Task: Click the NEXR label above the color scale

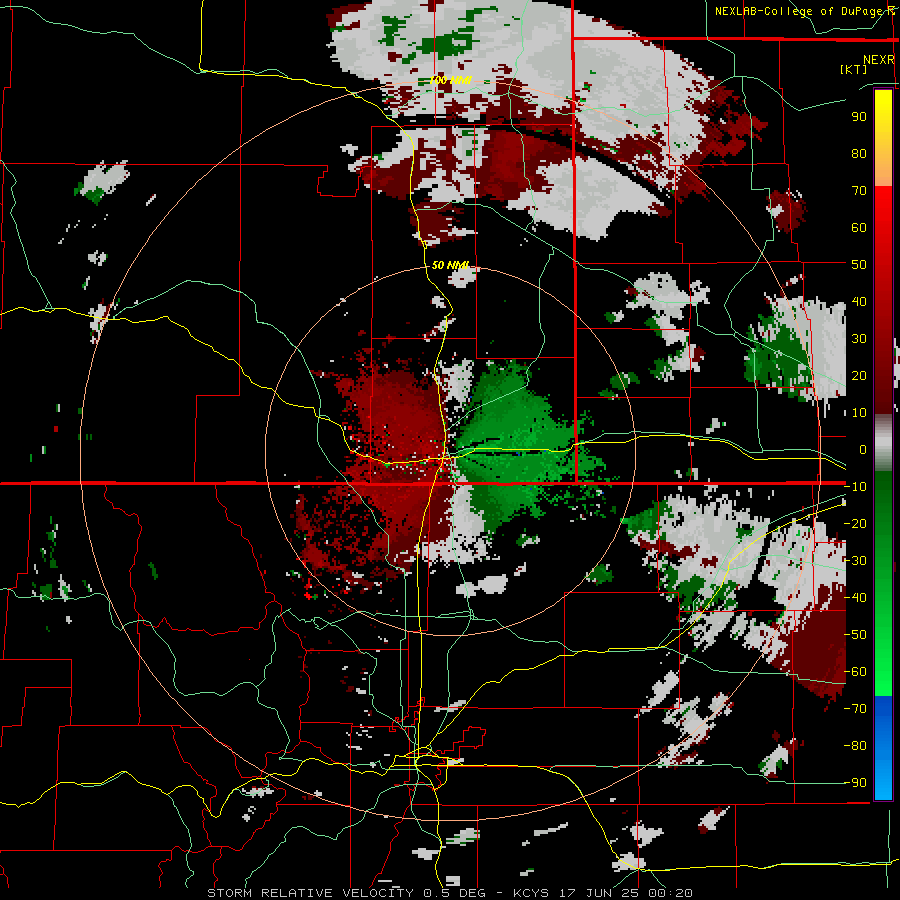Action: click(878, 60)
